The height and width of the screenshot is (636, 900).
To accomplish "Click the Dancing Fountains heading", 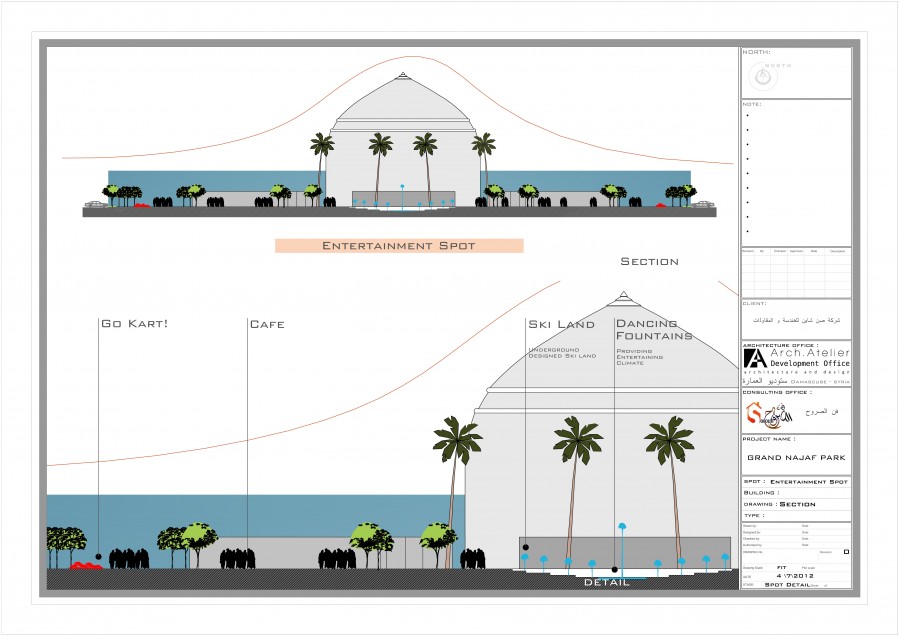I will point(654,330).
